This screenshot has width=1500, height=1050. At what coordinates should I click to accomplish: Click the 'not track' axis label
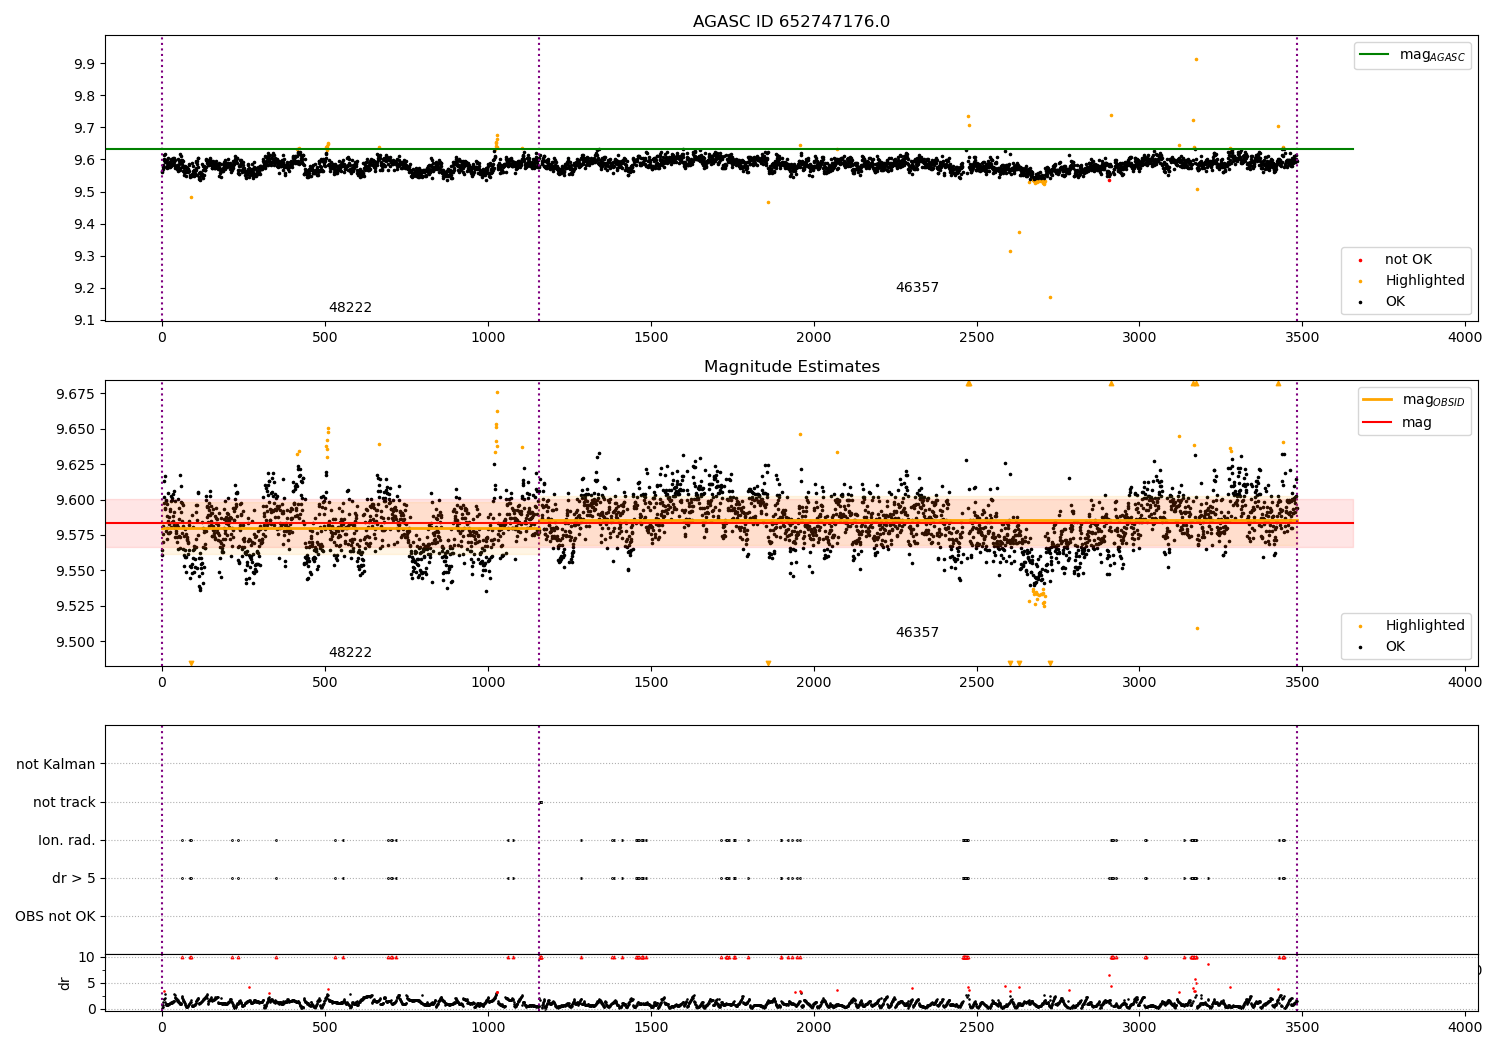coord(64,803)
